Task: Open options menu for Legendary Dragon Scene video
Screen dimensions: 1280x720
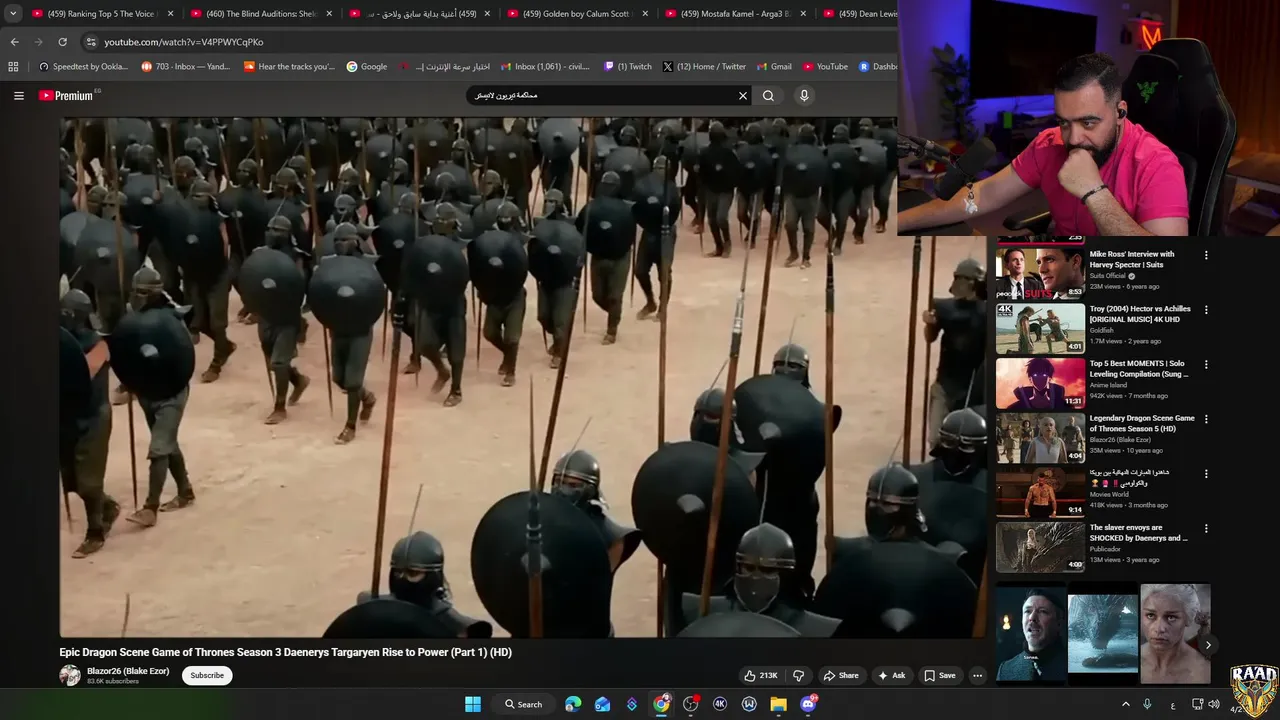Action: (x=1206, y=419)
